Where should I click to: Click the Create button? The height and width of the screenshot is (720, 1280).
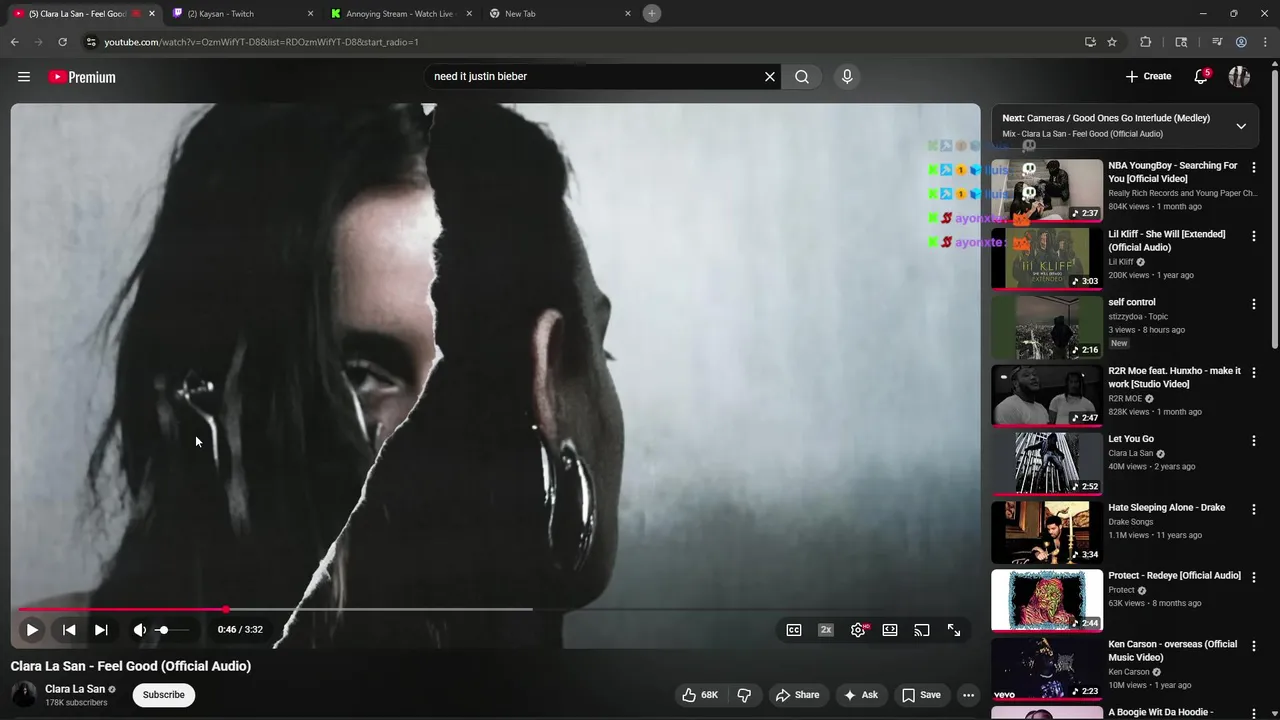point(1148,76)
